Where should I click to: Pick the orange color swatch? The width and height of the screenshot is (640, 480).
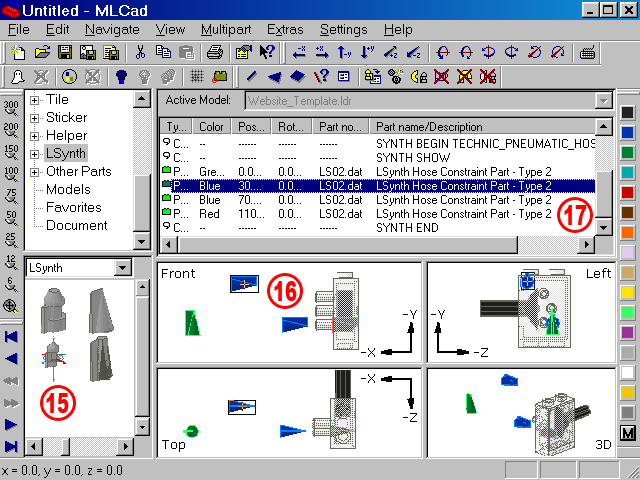627,232
